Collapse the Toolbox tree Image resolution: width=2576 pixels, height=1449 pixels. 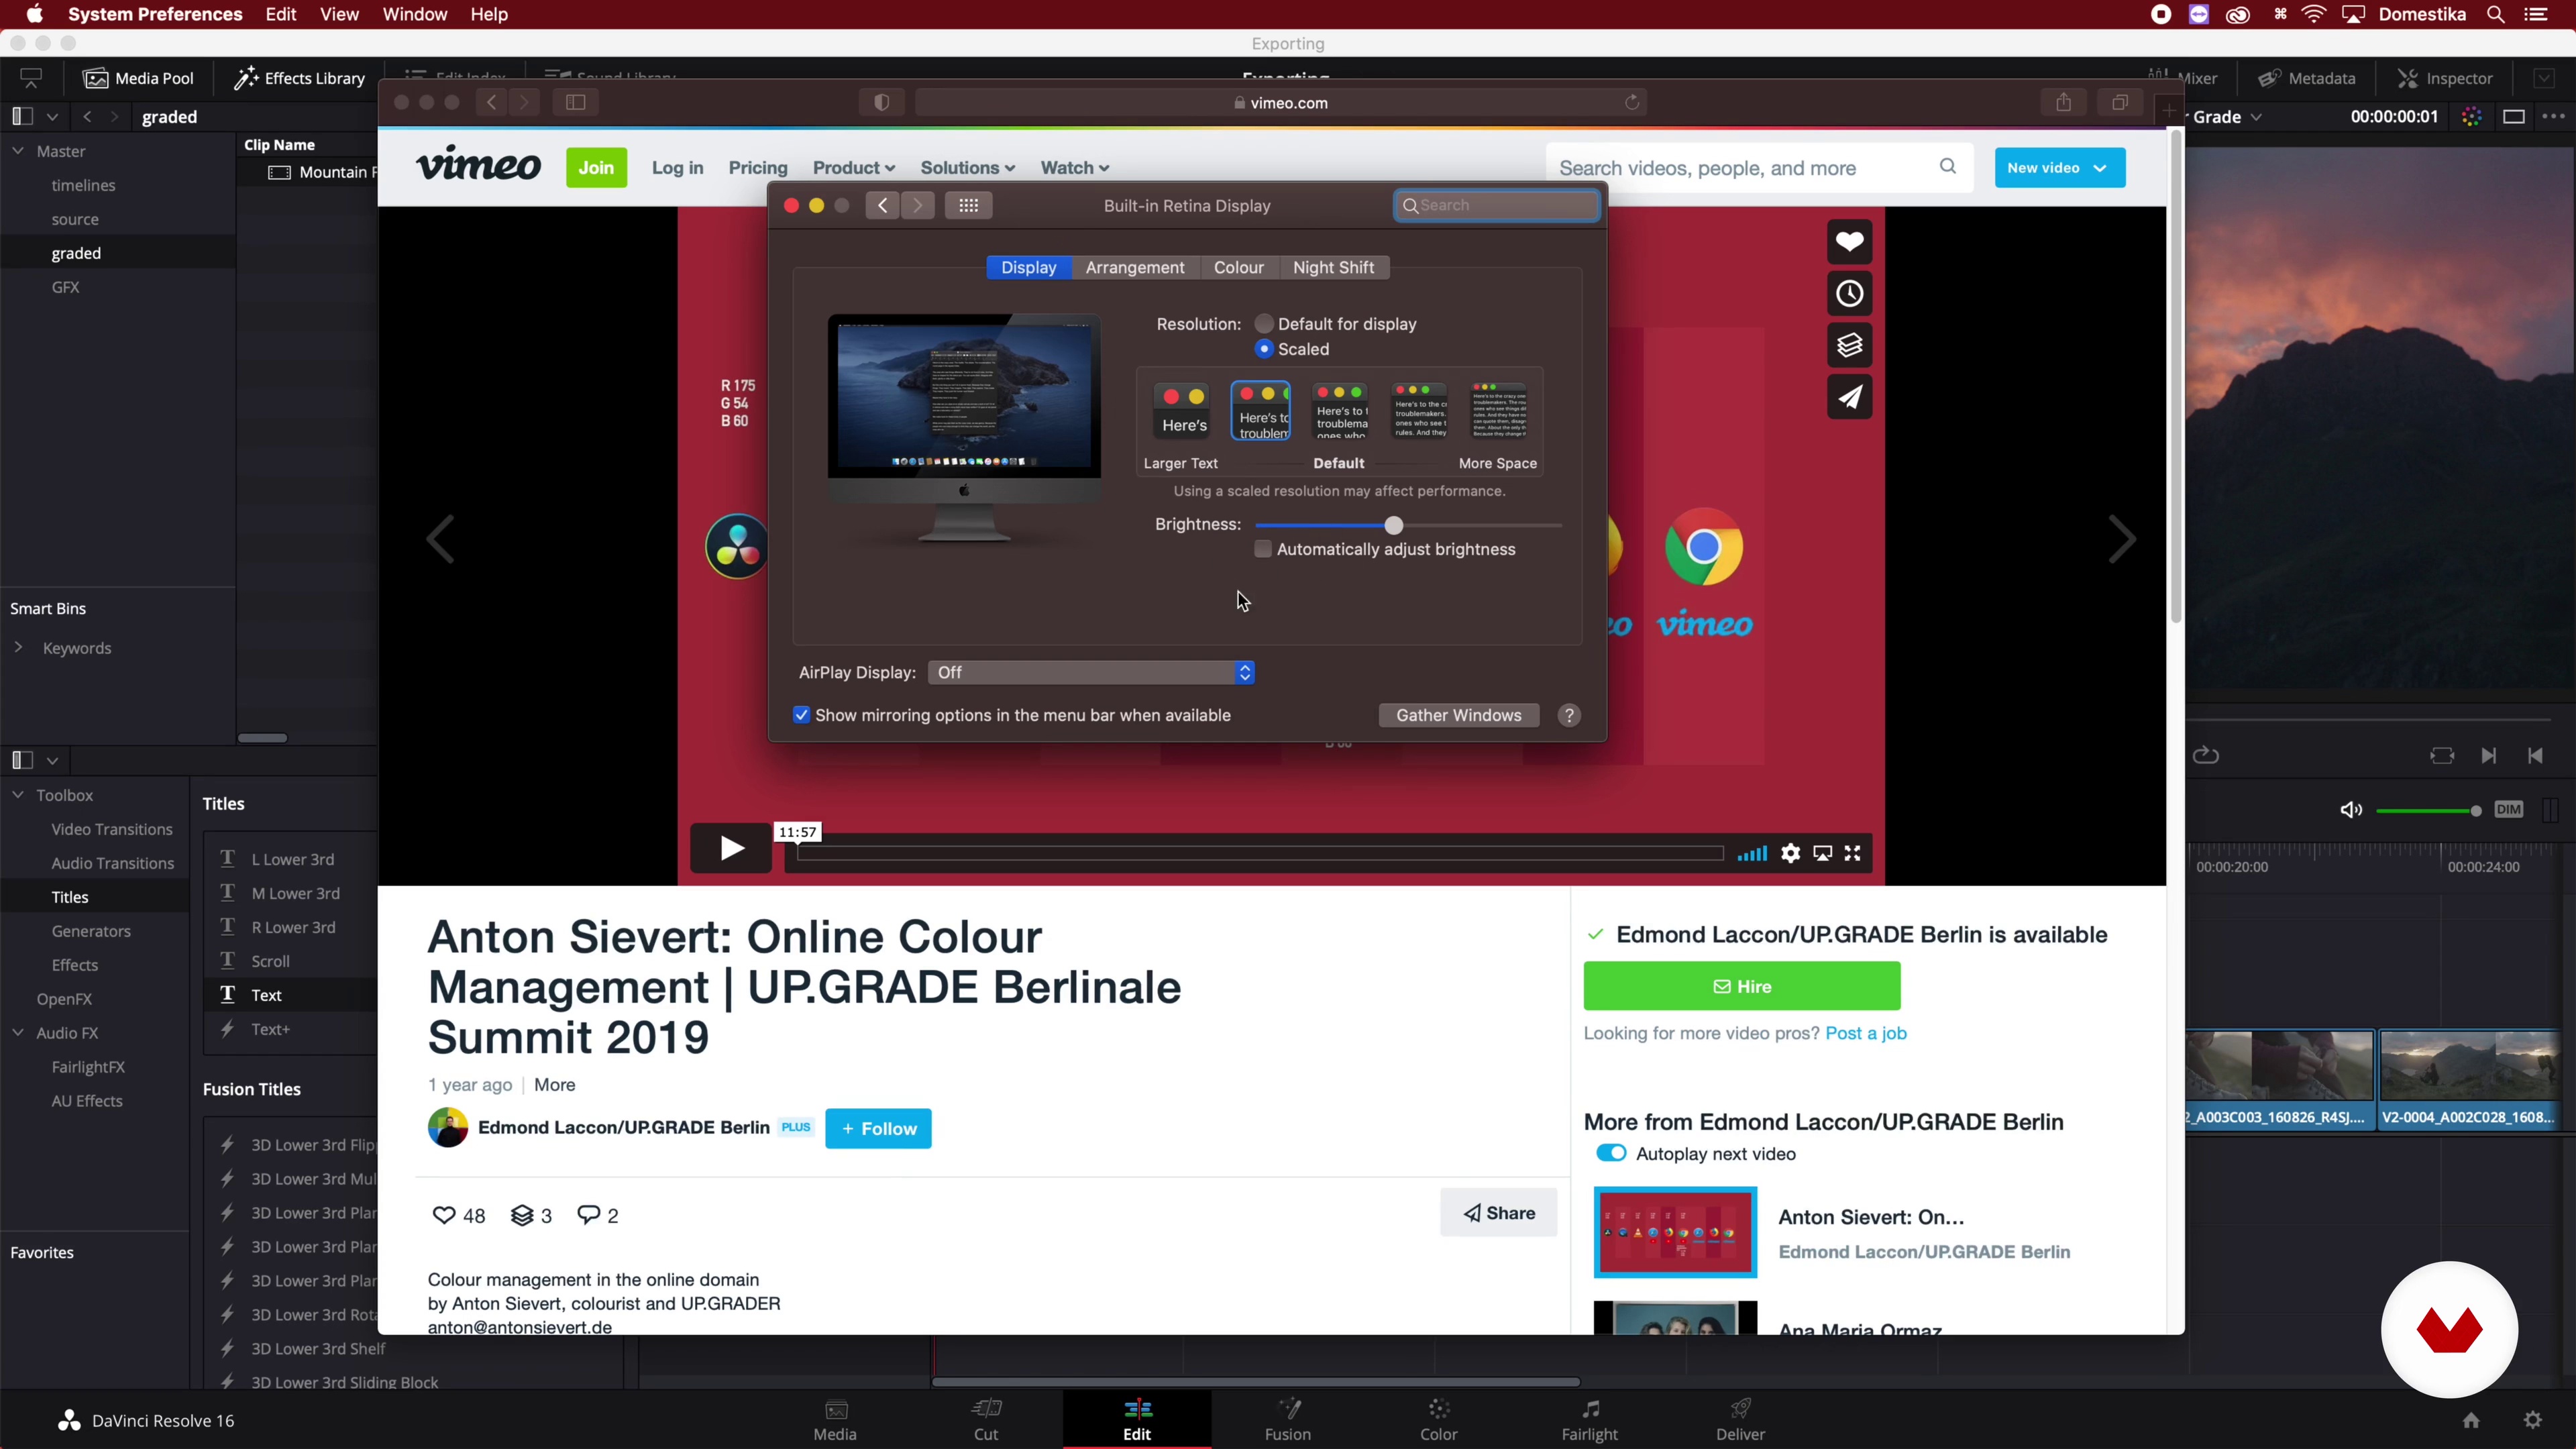18,795
